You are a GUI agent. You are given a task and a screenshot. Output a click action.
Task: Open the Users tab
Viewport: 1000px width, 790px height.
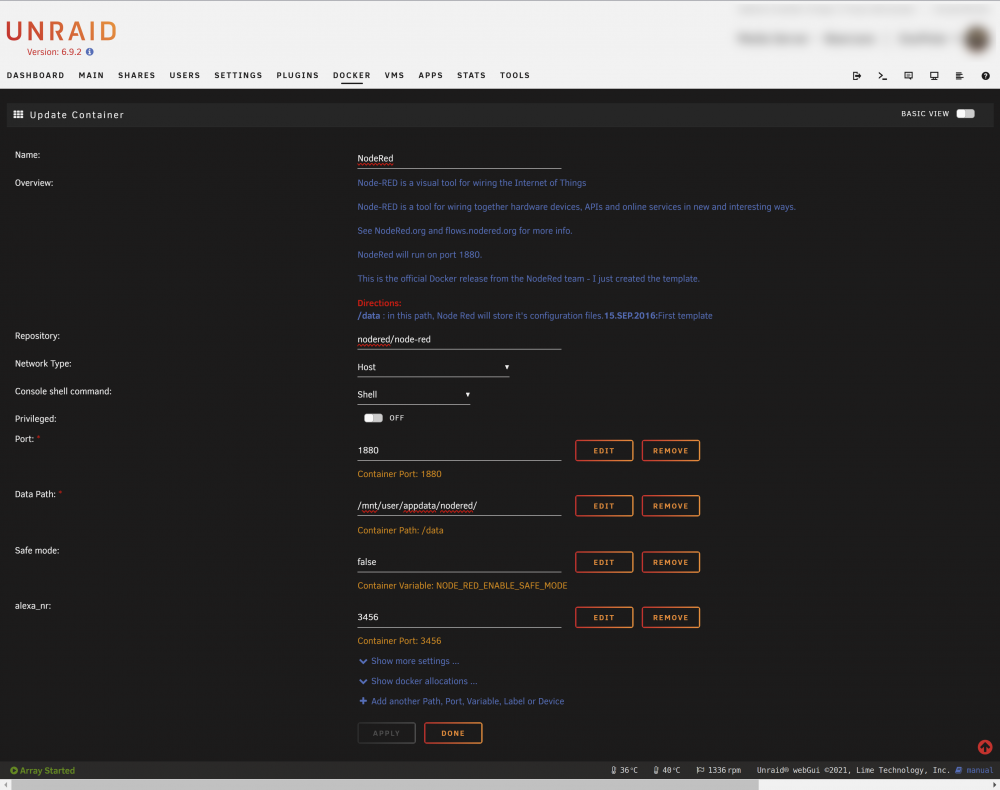coord(185,75)
